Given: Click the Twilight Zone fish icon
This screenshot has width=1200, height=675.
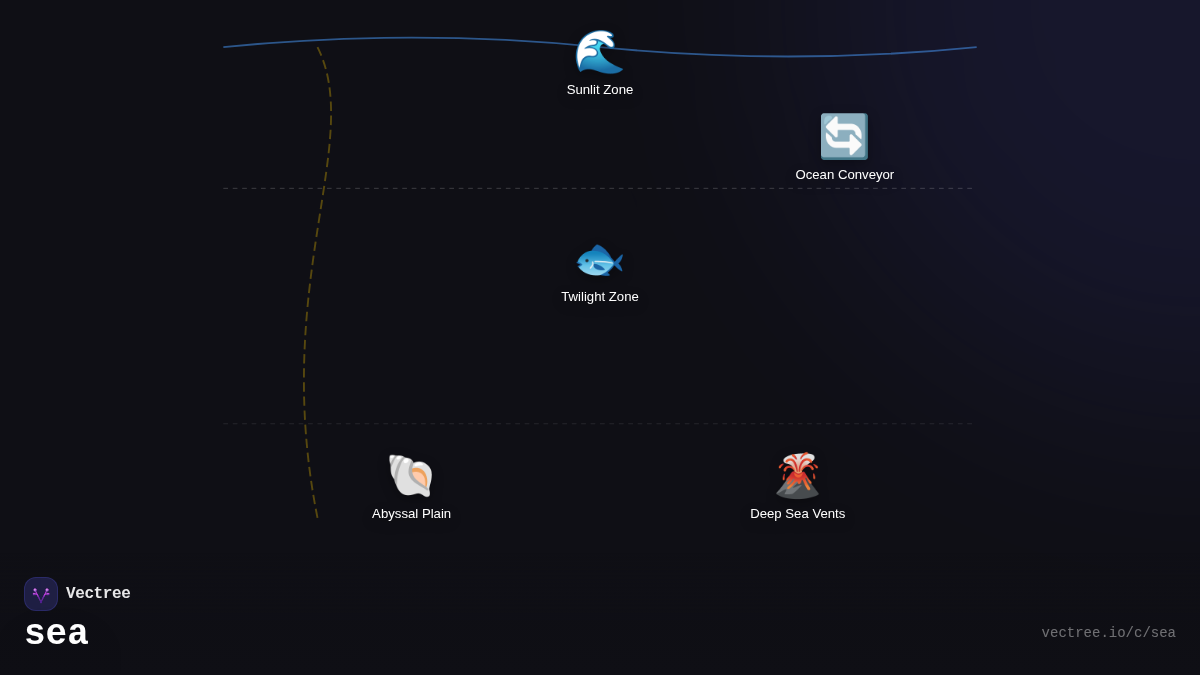Looking at the screenshot, I should pos(599,261).
